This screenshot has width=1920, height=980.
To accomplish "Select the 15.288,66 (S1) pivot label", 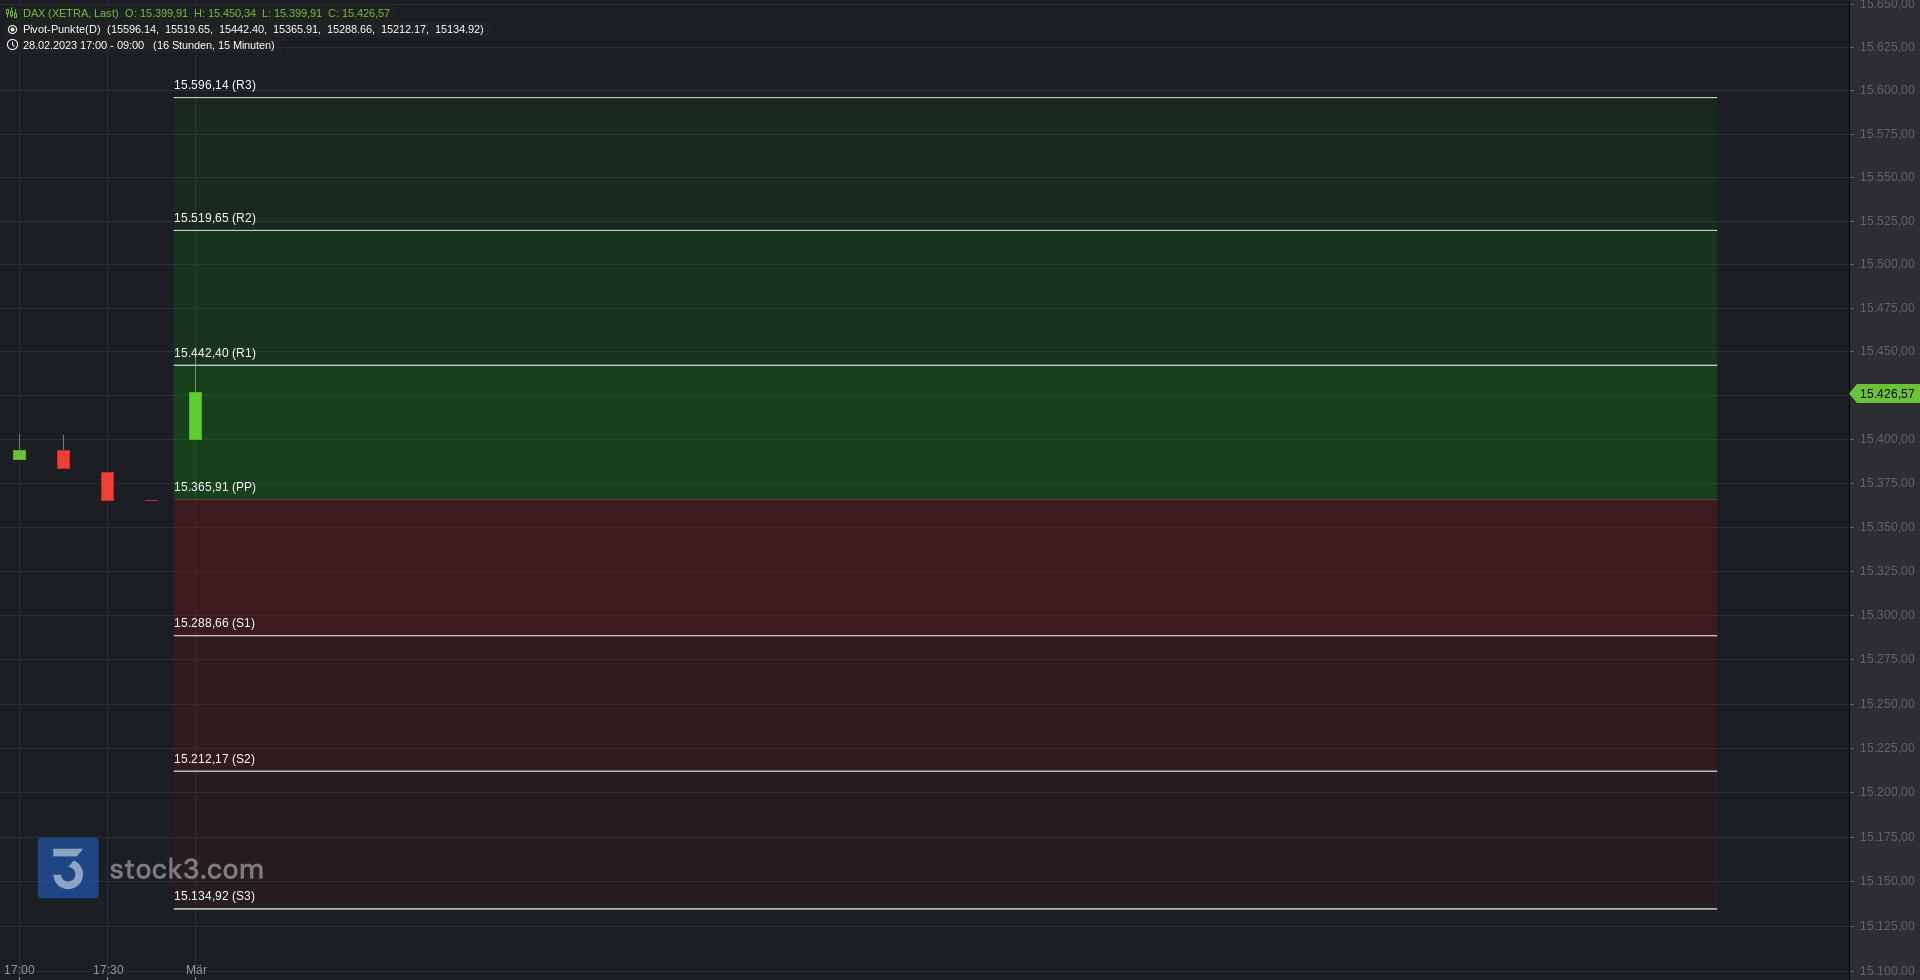I will click(214, 623).
